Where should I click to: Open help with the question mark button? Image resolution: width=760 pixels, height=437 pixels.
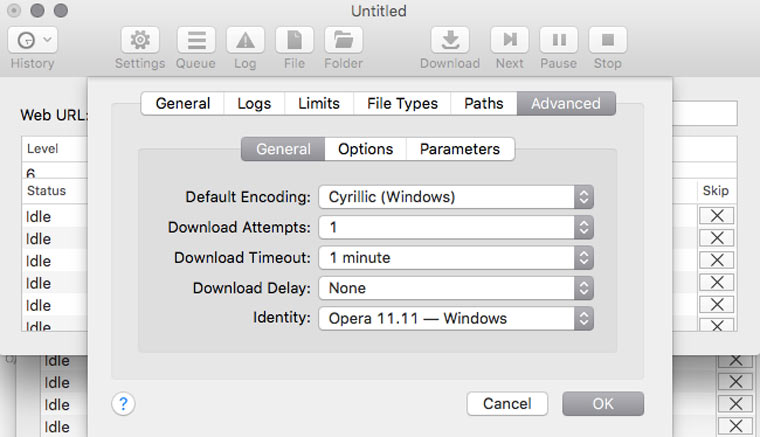tap(123, 404)
